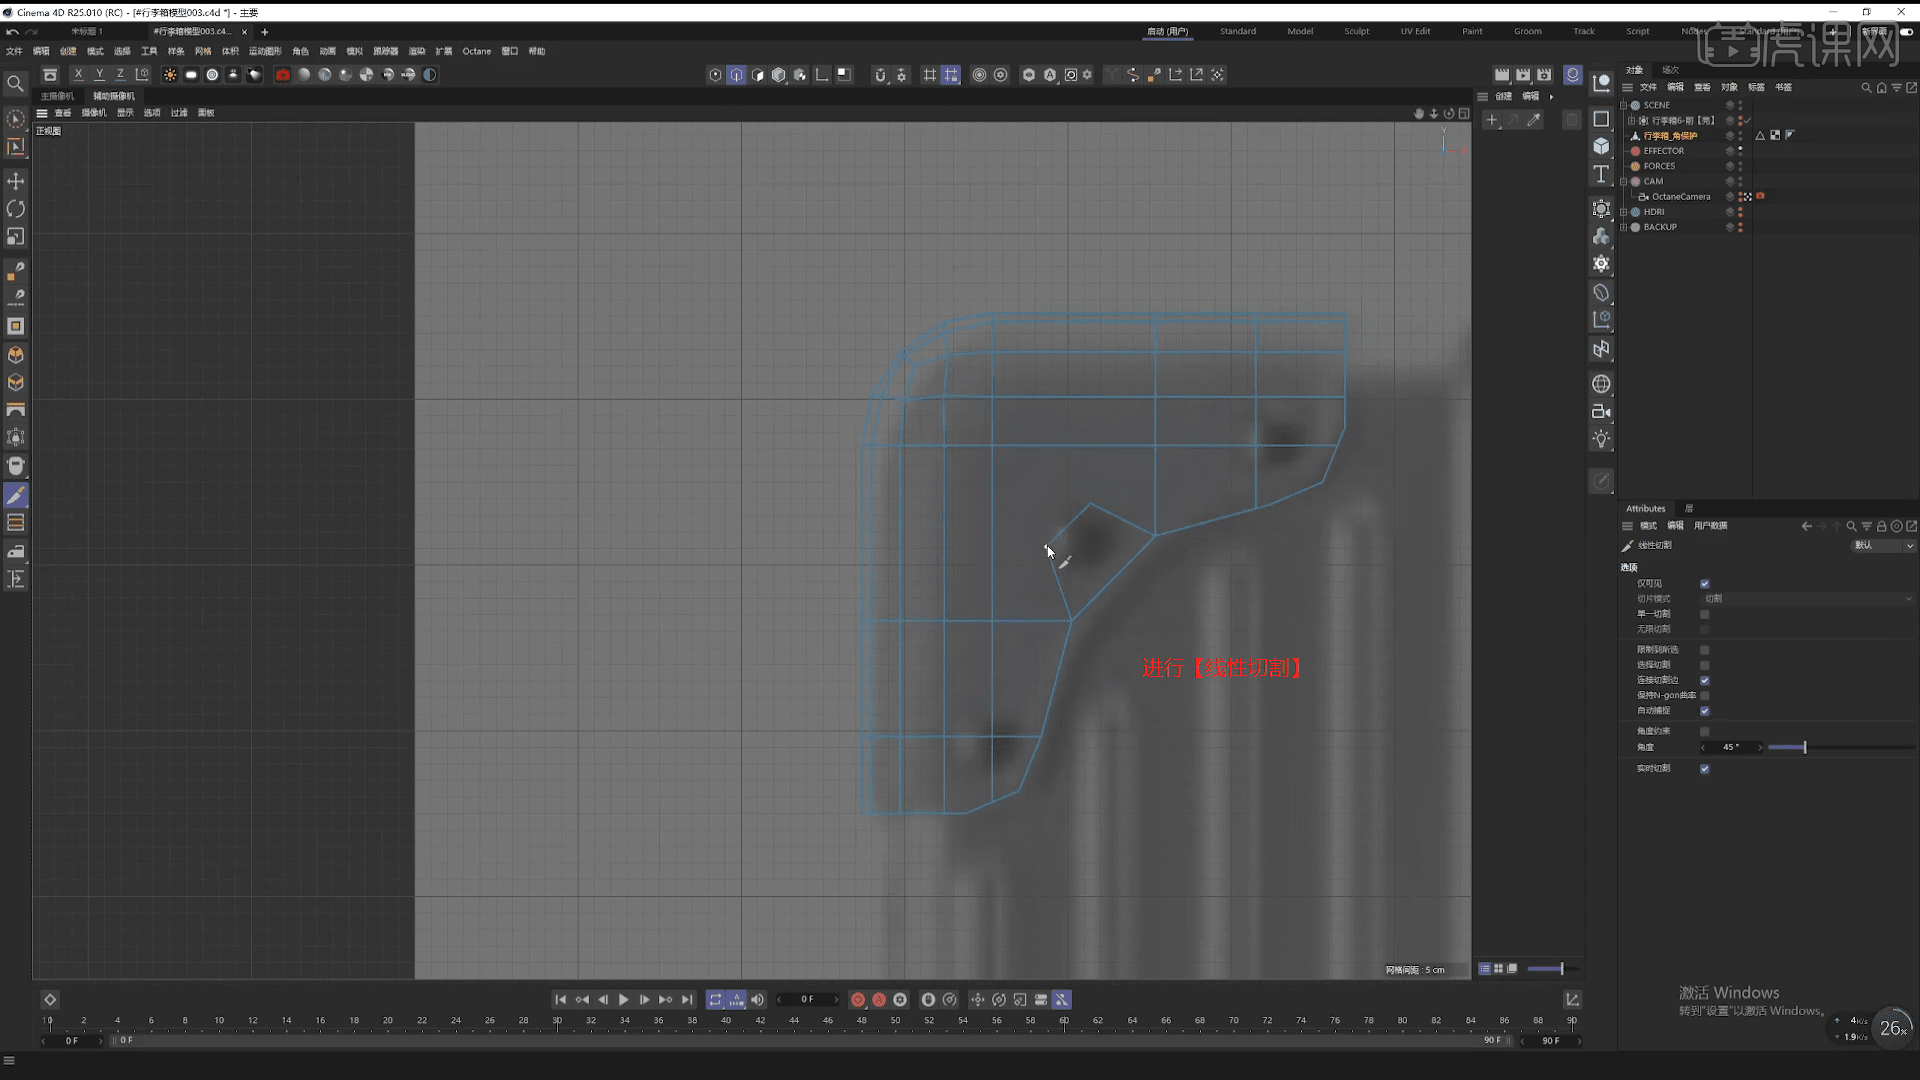Viewport: 1920px width, 1080px height.
Task: Select the OctaneCamera object row
Action: click(1681, 197)
